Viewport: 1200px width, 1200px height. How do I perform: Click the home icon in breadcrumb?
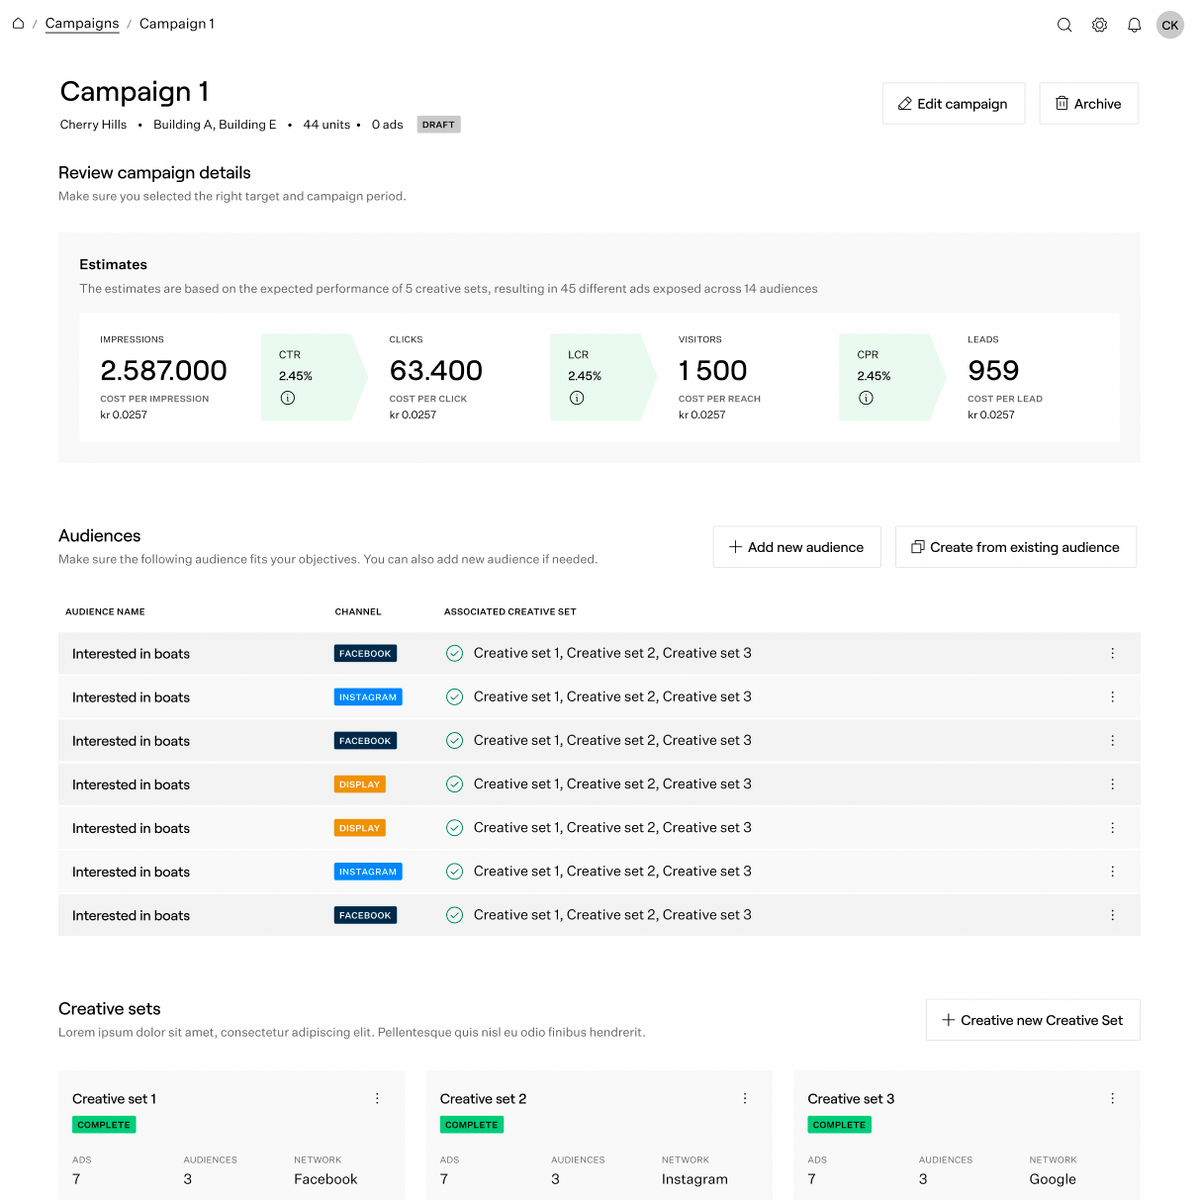tap(18, 24)
